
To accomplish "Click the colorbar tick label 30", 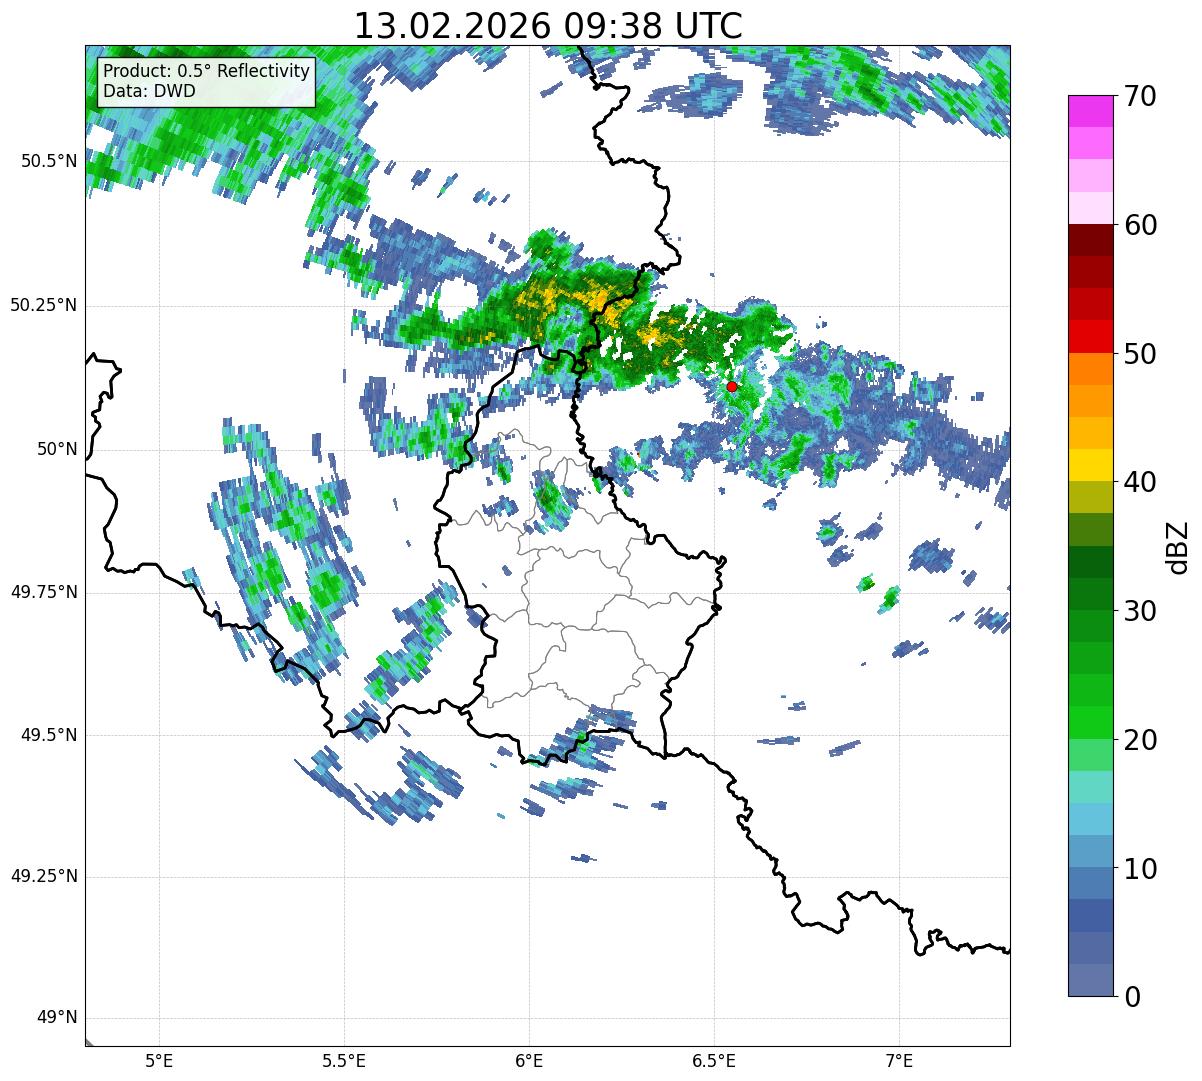I will coord(1140,611).
